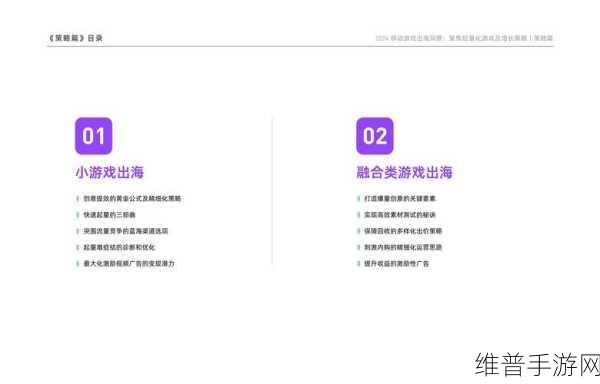
Task: Select 实现高效素材测试的秘诀 item
Action: pos(400,215)
